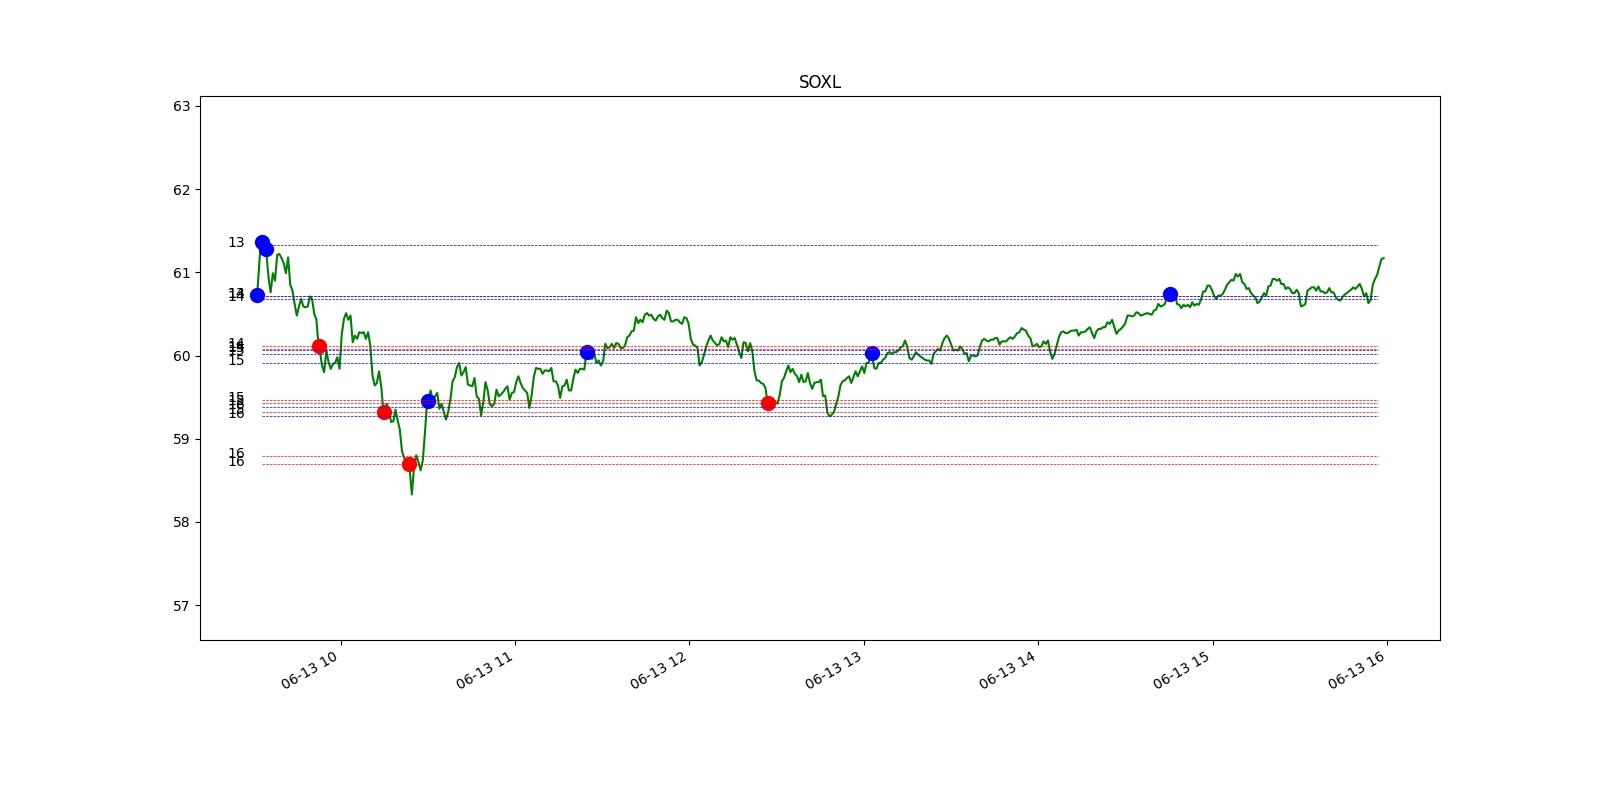Click the blue marker just after 06-13 13
The width and height of the screenshot is (1600, 800).
pyautogui.click(x=872, y=353)
